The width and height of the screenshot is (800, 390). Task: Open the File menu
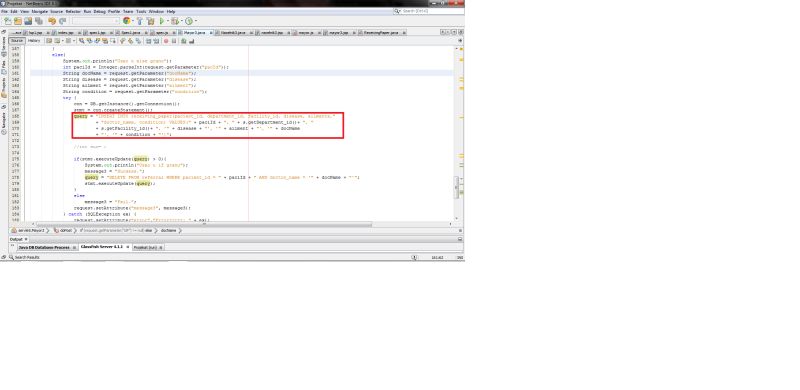coord(4,12)
